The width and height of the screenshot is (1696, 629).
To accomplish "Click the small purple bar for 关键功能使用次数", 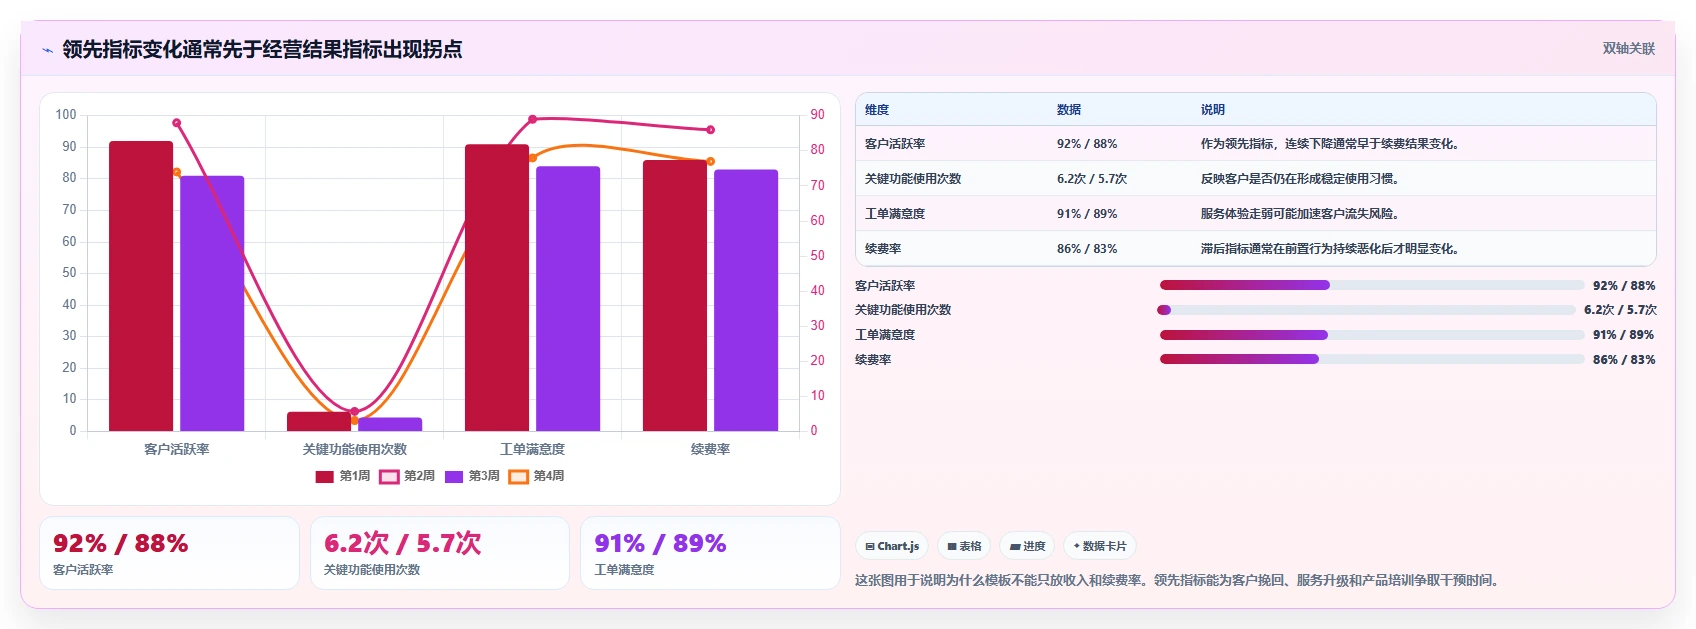I will click(x=390, y=424).
